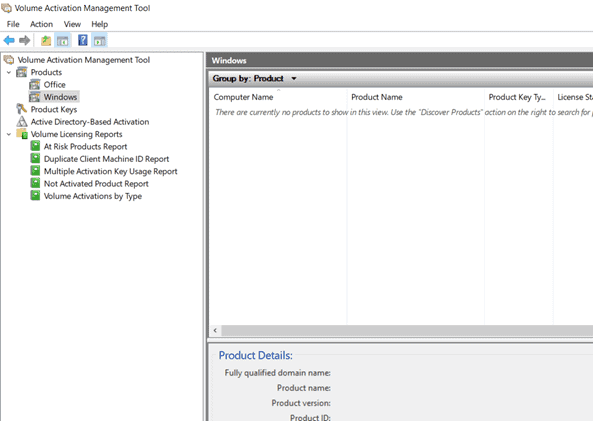The height and width of the screenshot is (421, 593).
Task: Click the empty-view message about Discover Products
Action: [x=404, y=112]
